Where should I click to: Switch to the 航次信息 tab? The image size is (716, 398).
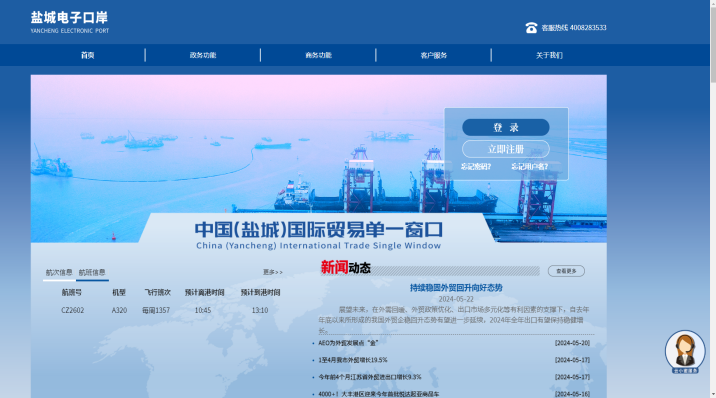(59, 272)
